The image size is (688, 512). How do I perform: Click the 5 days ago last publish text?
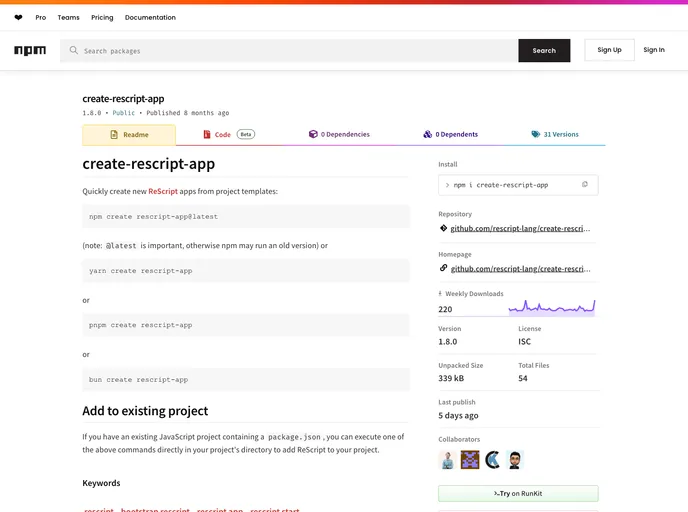tap(458, 415)
